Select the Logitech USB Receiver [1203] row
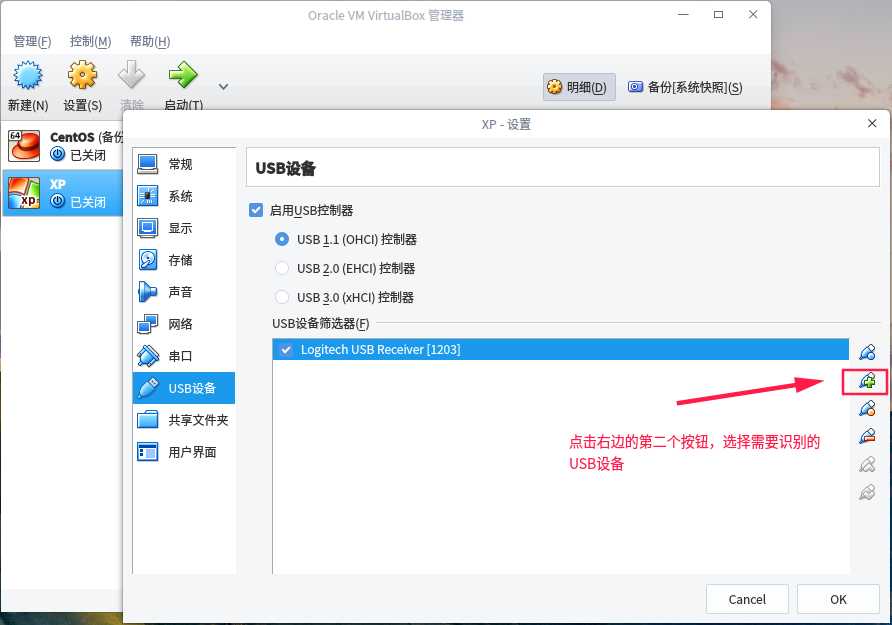This screenshot has width=892, height=625. point(560,350)
